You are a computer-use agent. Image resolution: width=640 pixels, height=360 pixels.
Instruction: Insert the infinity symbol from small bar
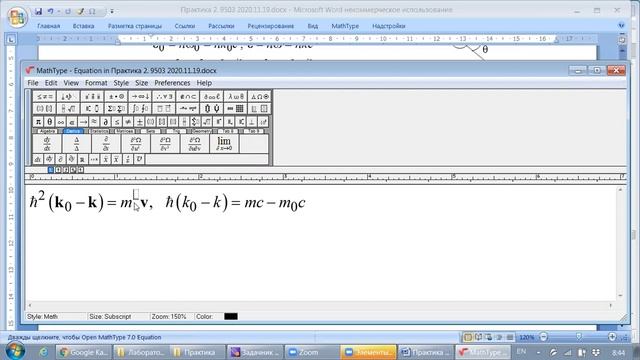(x=60, y=122)
